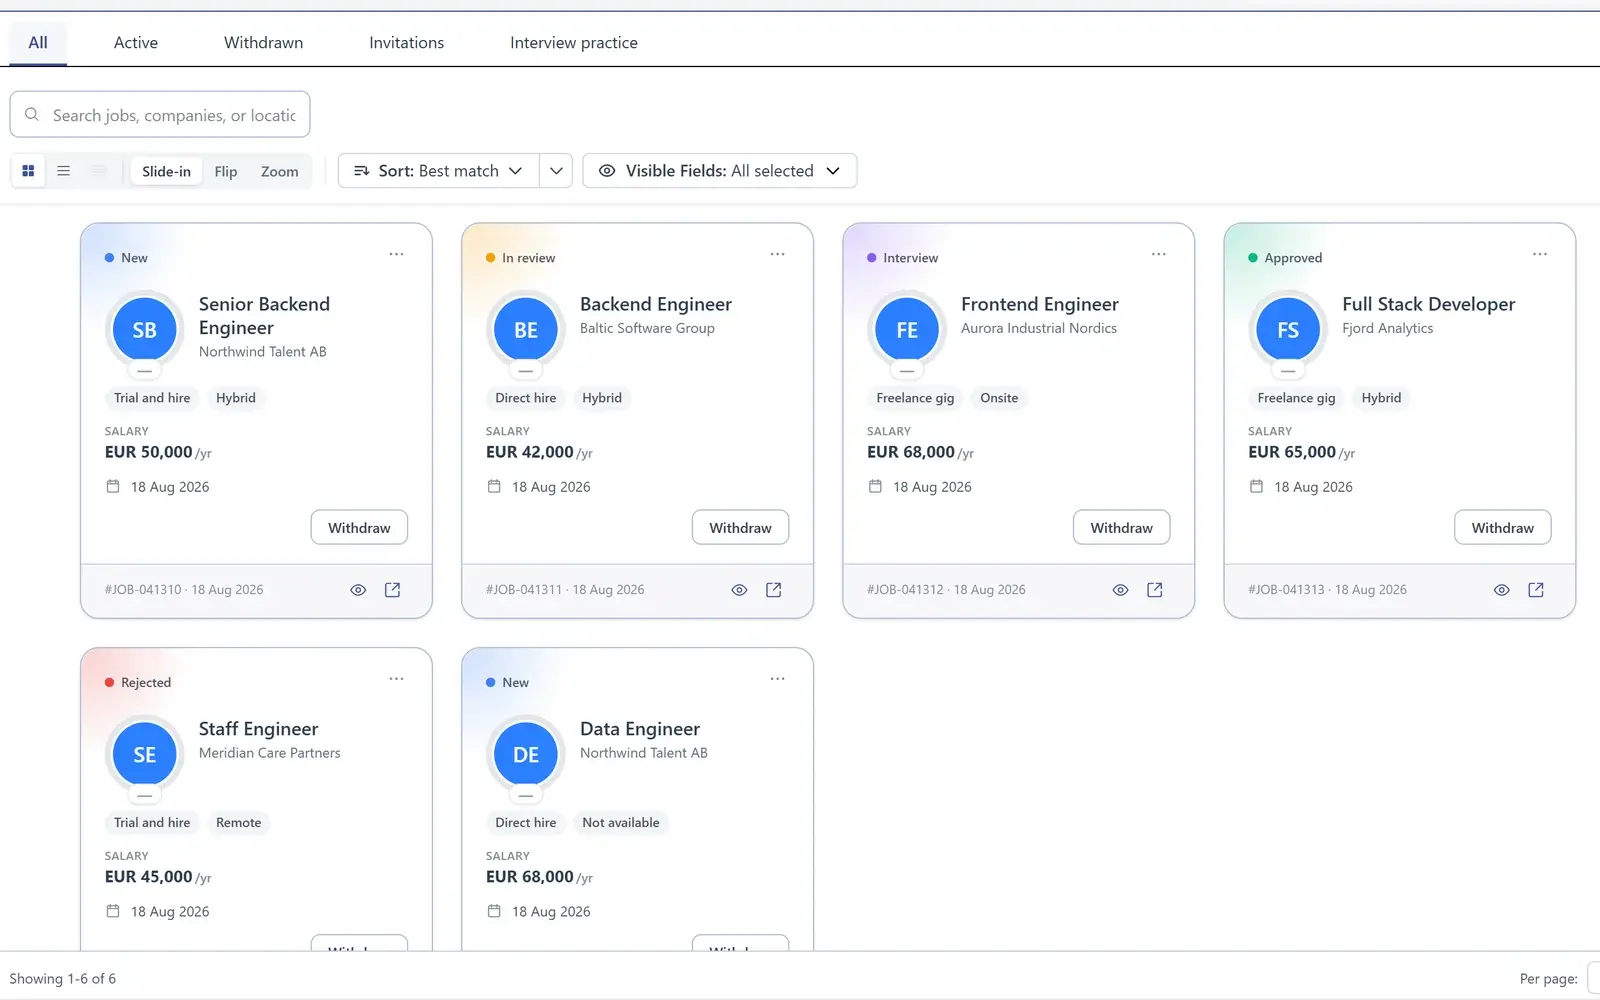Switch to grid view layout icon
Image resolution: width=1600 pixels, height=1000 pixels.
pyautogui.click(x=28, y=171)
